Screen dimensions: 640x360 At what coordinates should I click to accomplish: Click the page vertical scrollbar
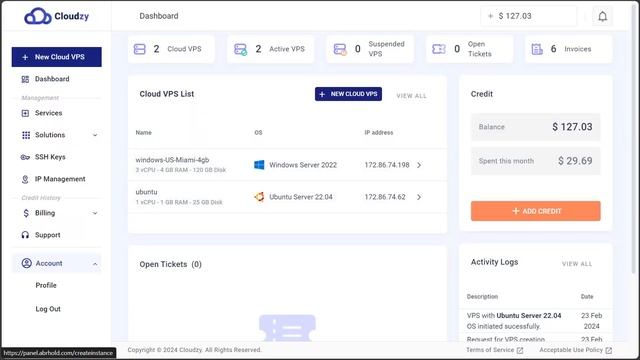pos(634,139)
